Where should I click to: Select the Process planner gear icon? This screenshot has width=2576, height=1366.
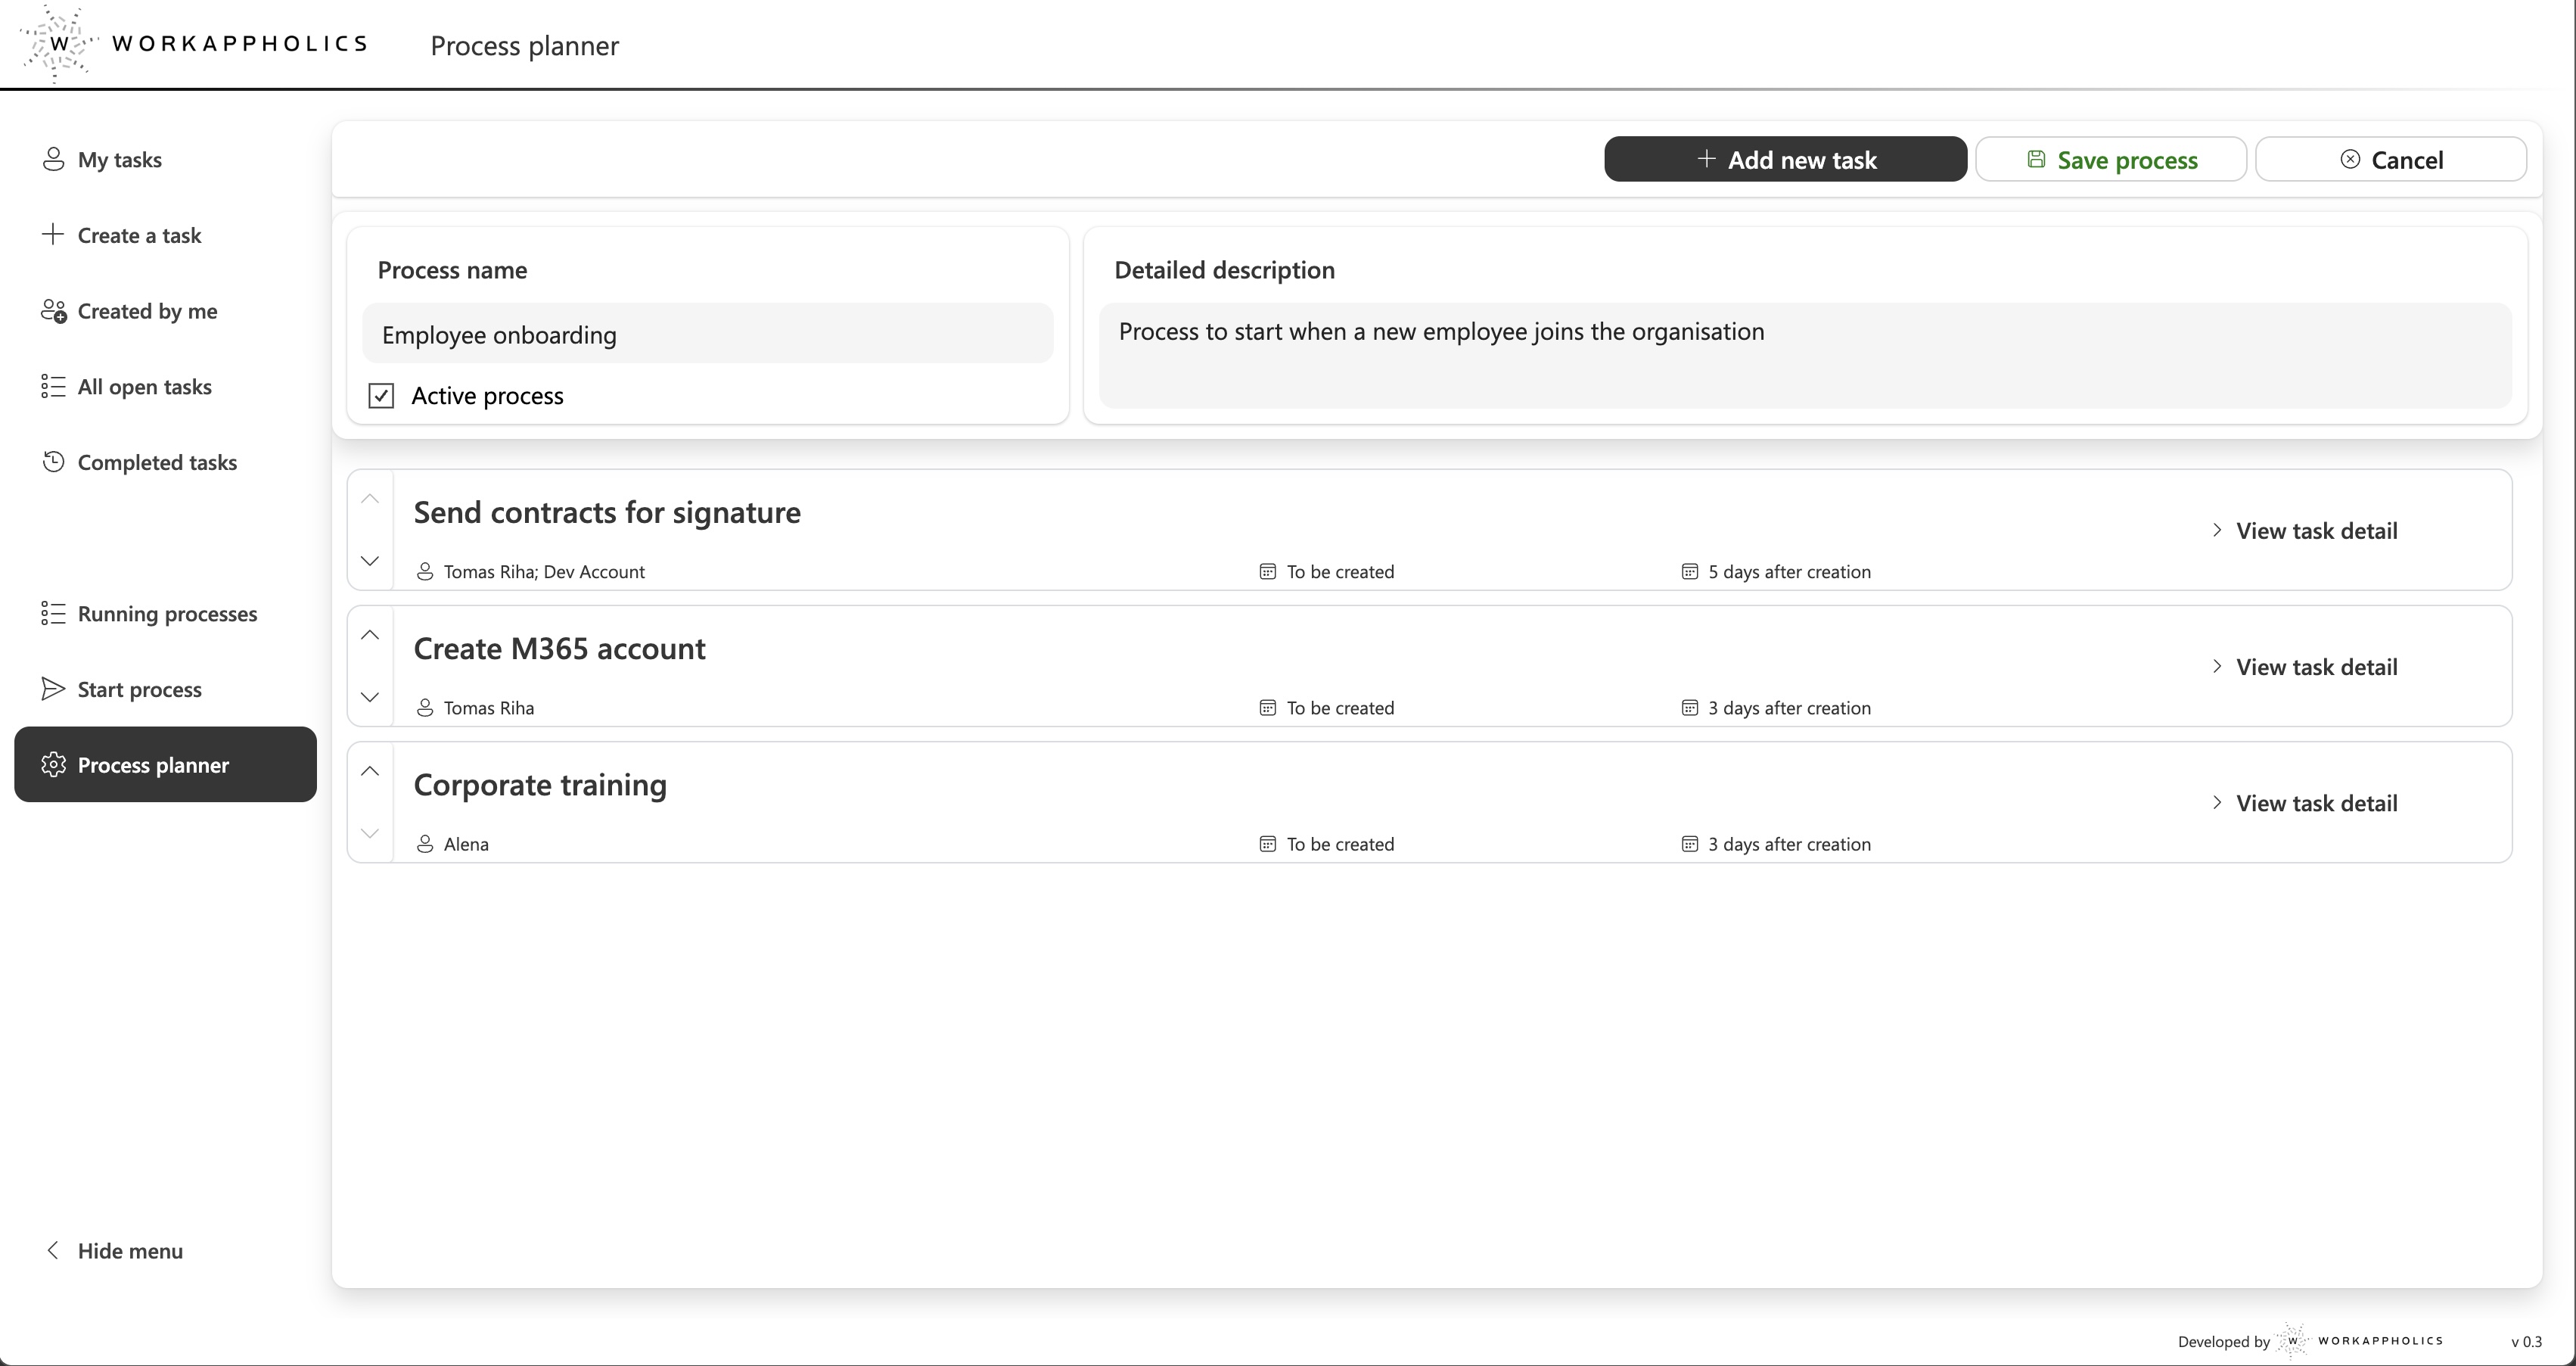point(53,764)
